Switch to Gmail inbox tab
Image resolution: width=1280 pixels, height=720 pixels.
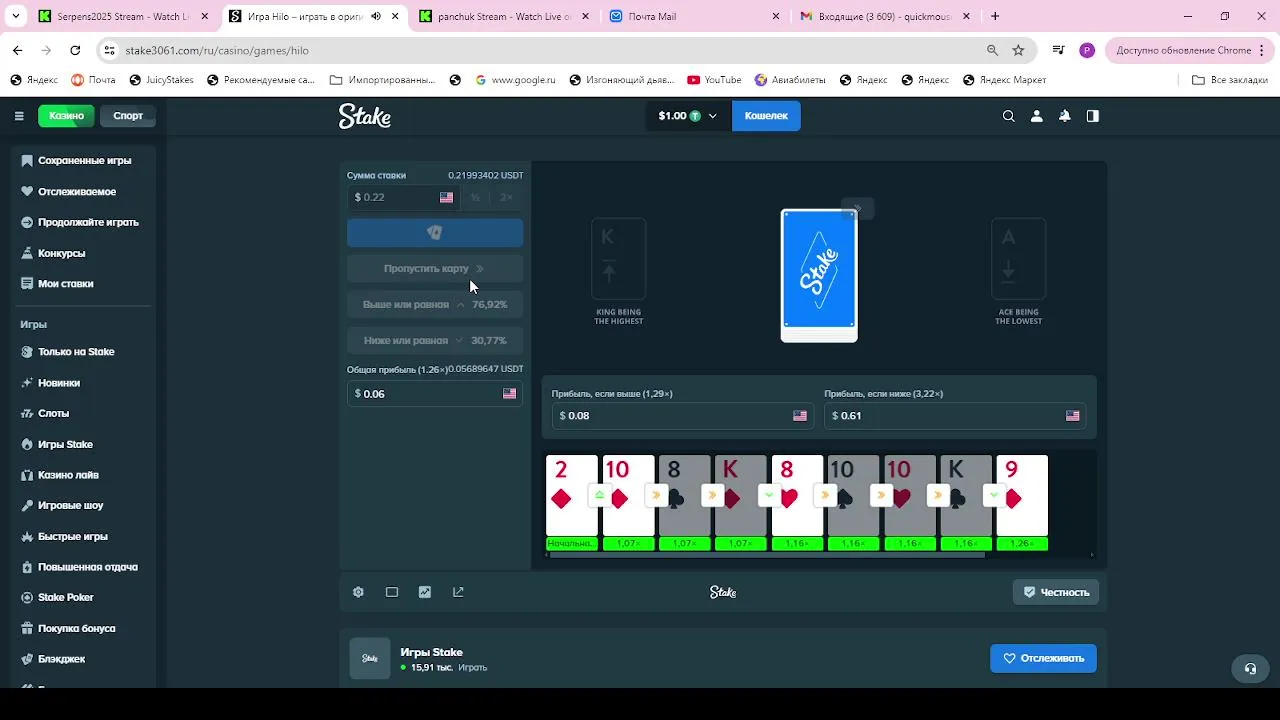tap(884, 16)
